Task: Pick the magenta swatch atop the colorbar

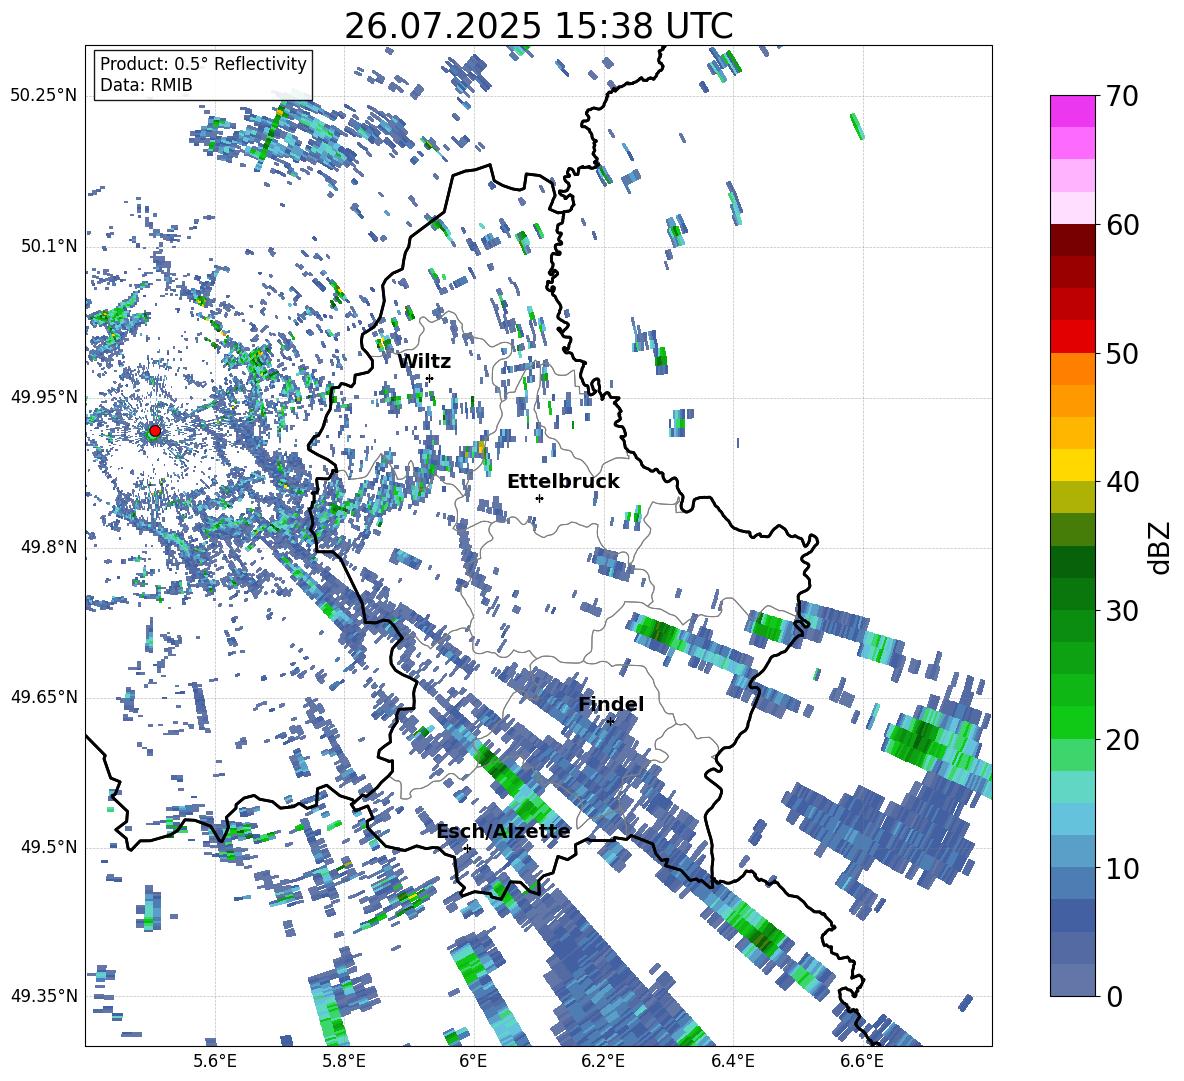Action: click(x=1072, y=111)
